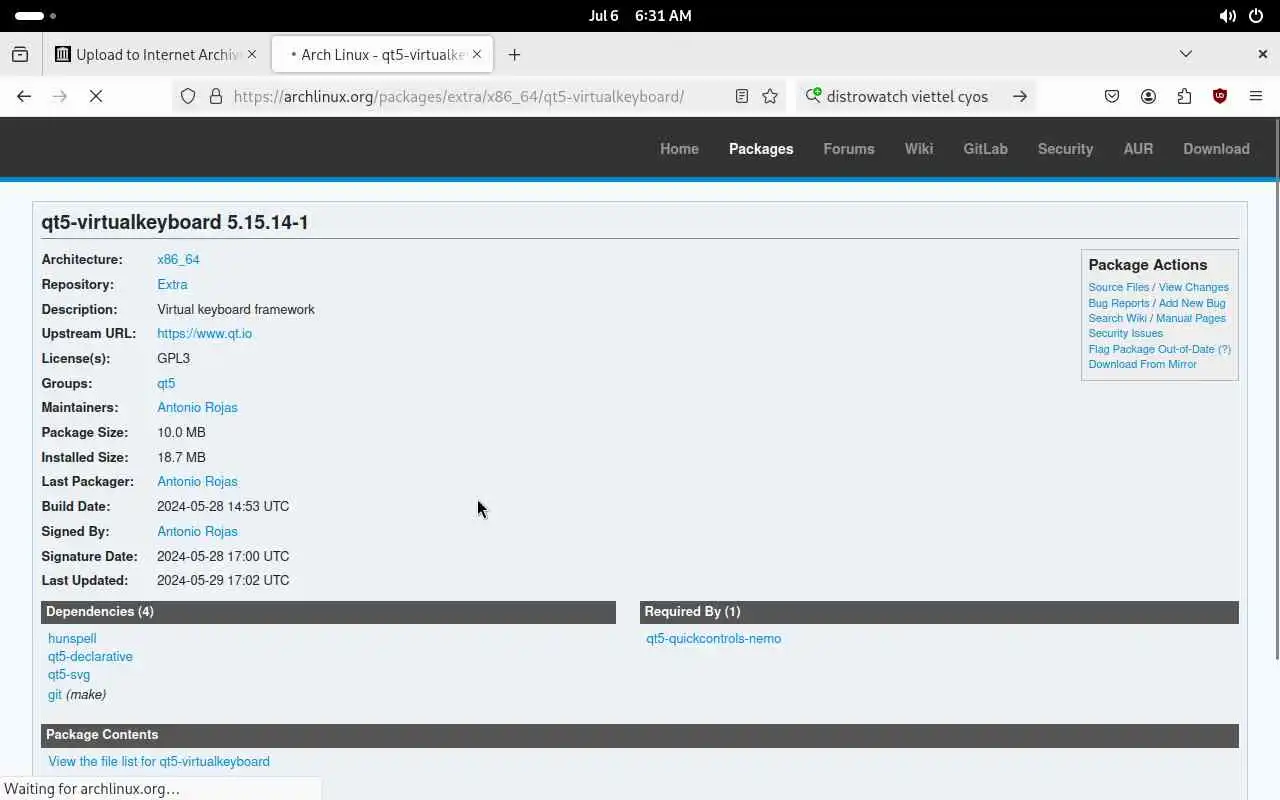This screenshot has height=800, width=1280.
Task: Close the browser window
Action: coord(1262,54)
